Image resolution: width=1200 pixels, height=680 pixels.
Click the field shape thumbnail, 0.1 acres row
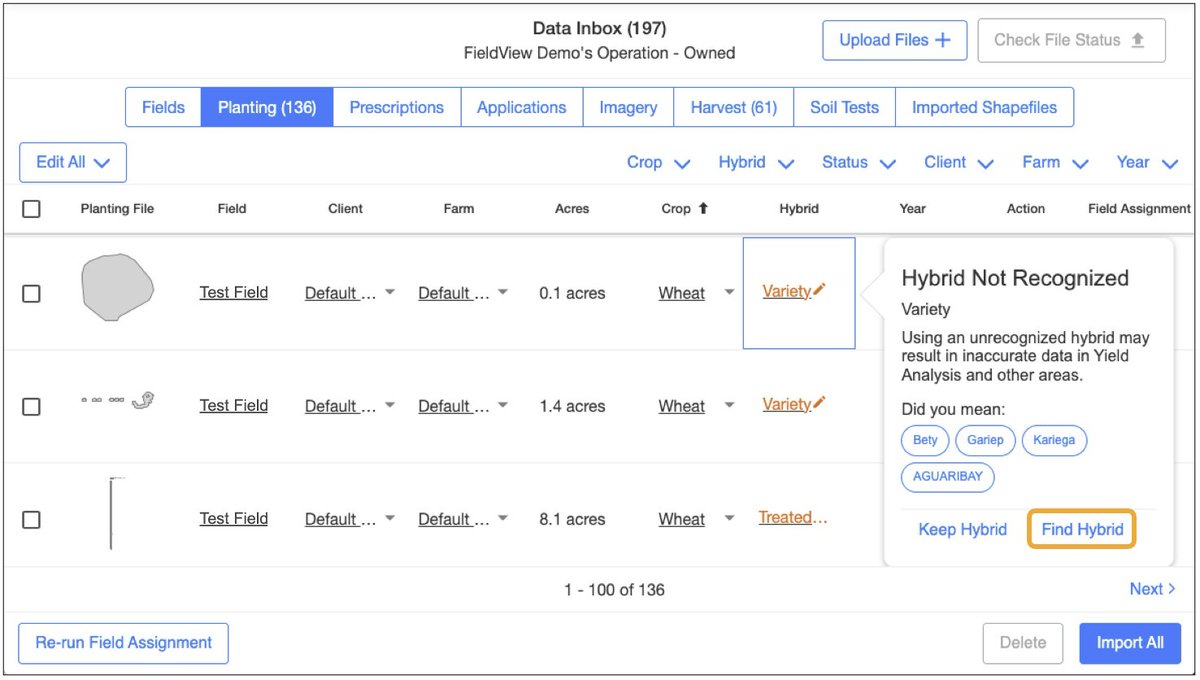[117, 287]
